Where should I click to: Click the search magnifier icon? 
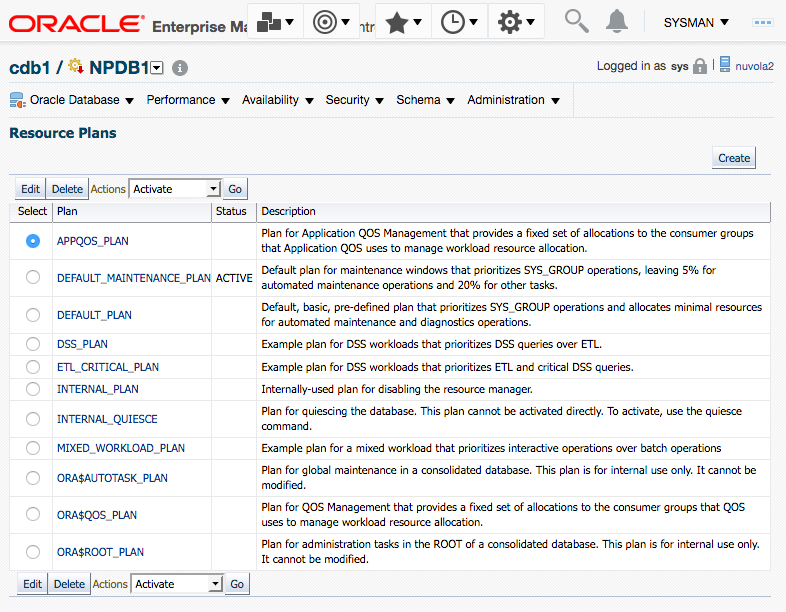pos(576,22)
